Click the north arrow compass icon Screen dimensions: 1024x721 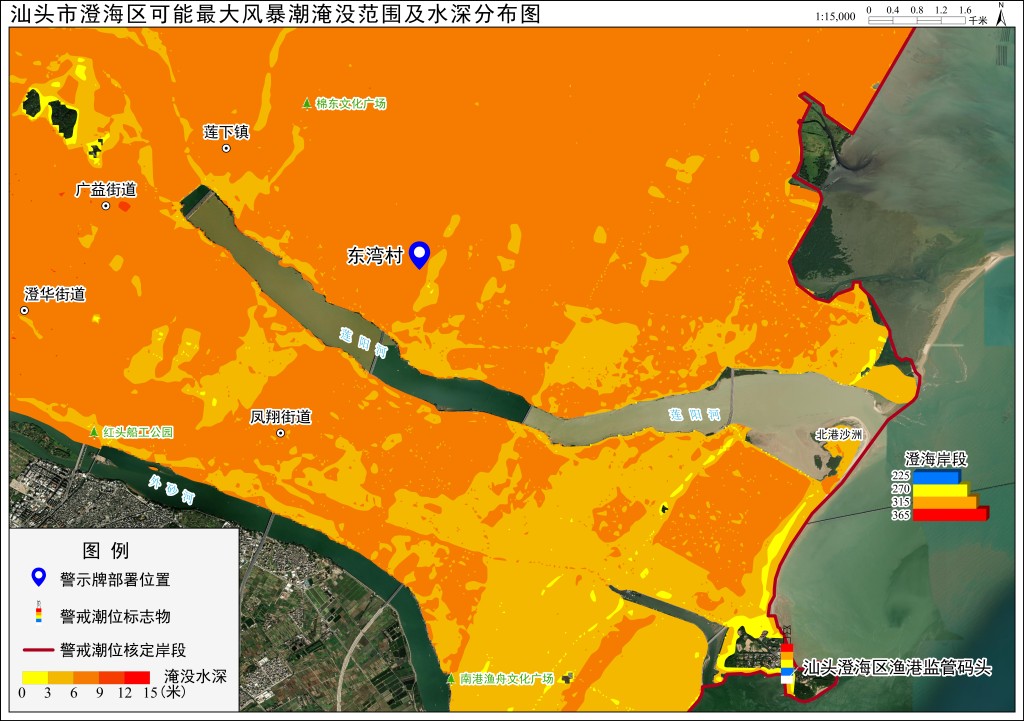coord(1000,14)
